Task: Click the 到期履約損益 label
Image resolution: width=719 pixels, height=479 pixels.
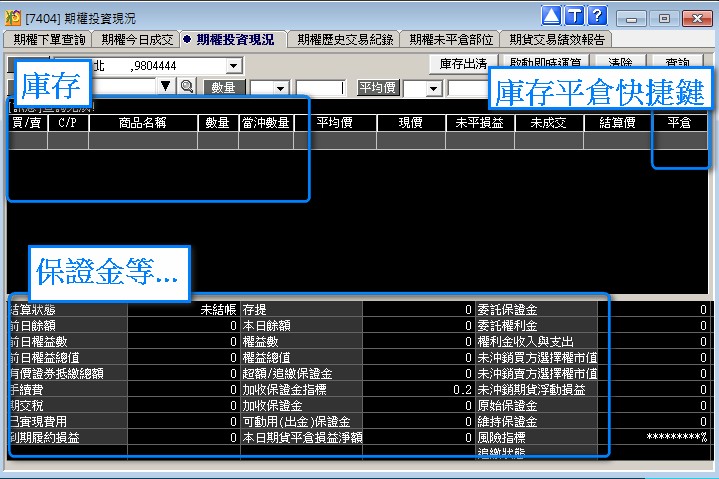Action: (x=44, y=438)
